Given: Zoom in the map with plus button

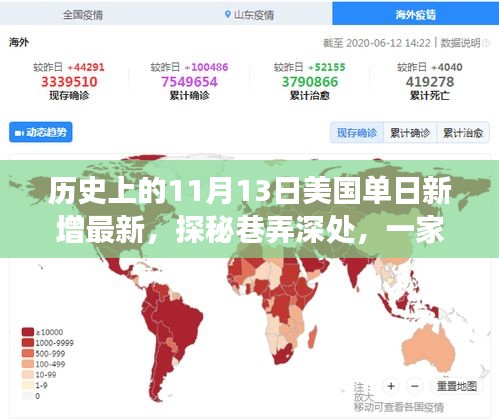Looking at the screenshot, I should point(391,386).
